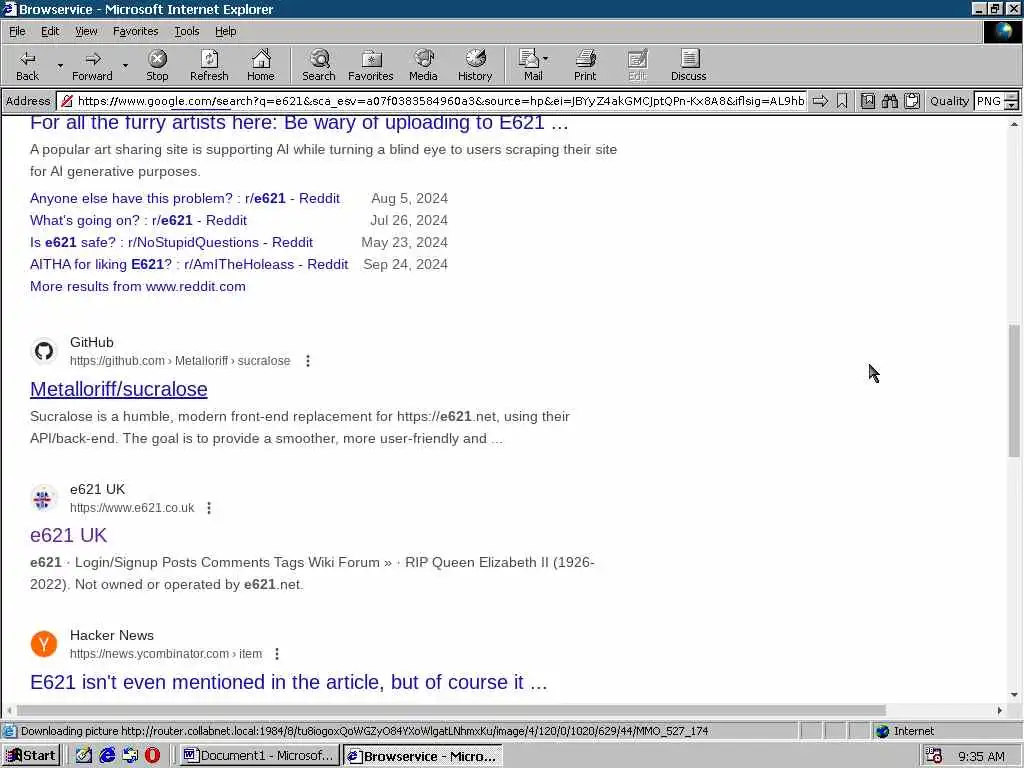Open the Favorites menu

135,31
